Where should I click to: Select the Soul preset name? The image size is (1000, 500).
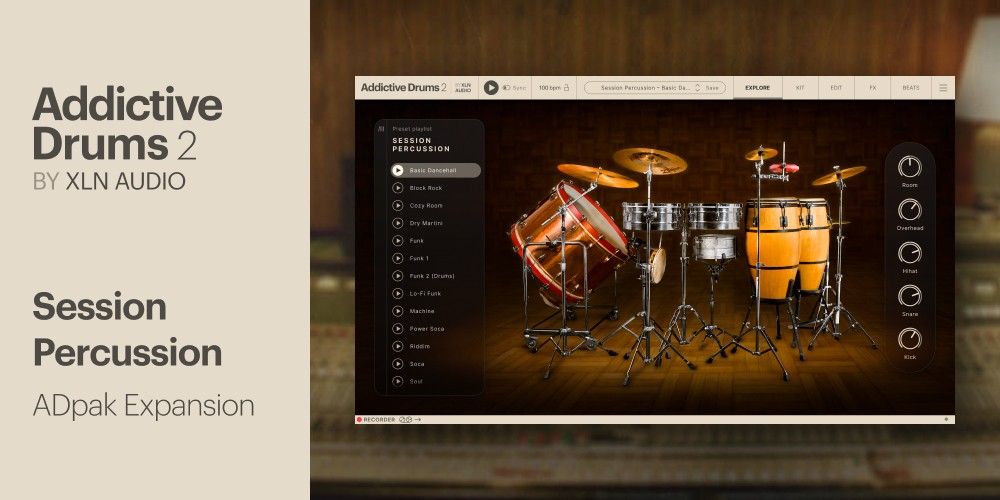pyautogui.click(x=416, y=381)
